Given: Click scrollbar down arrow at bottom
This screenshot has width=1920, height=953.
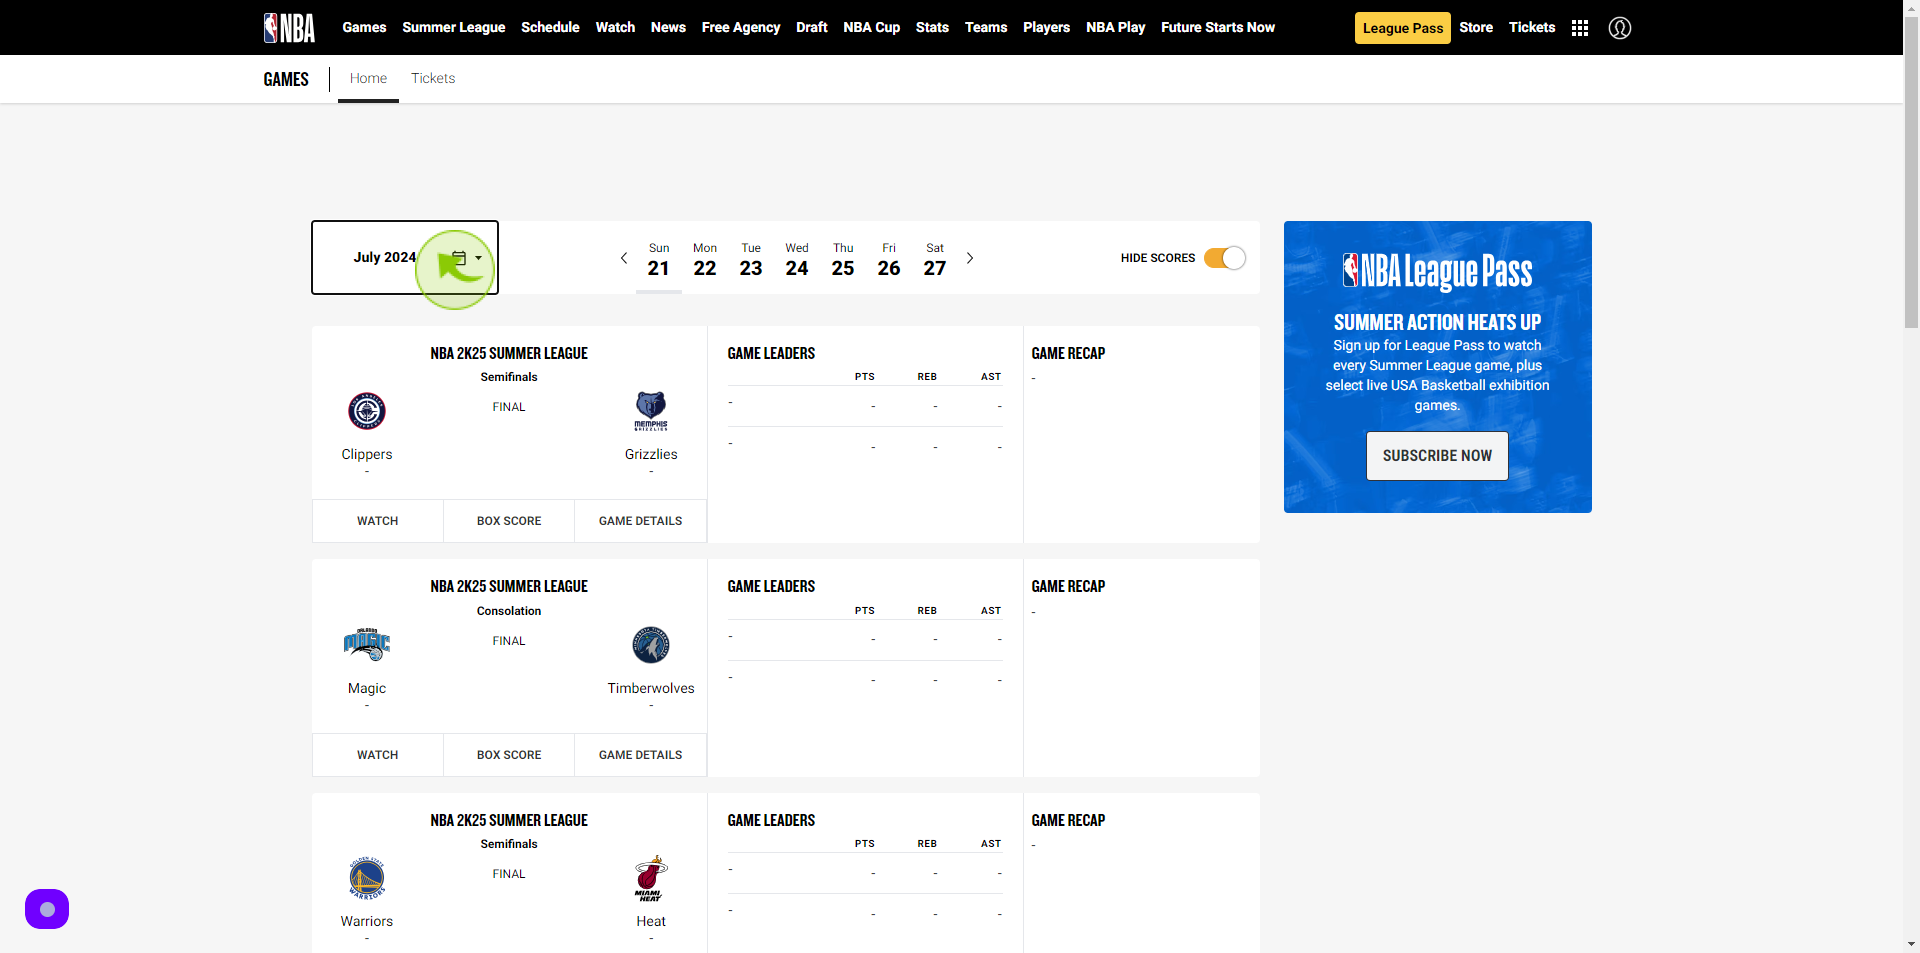Looking at the screenshot, I should (x=1911, y=944).
